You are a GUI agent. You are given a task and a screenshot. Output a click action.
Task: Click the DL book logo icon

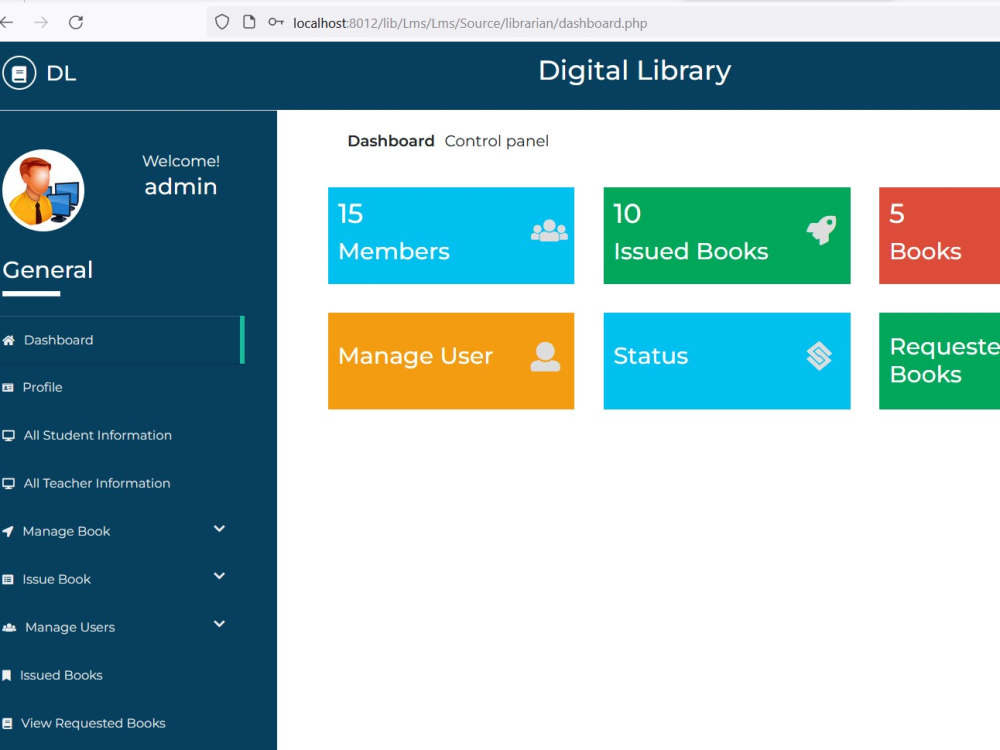[18, 73]
